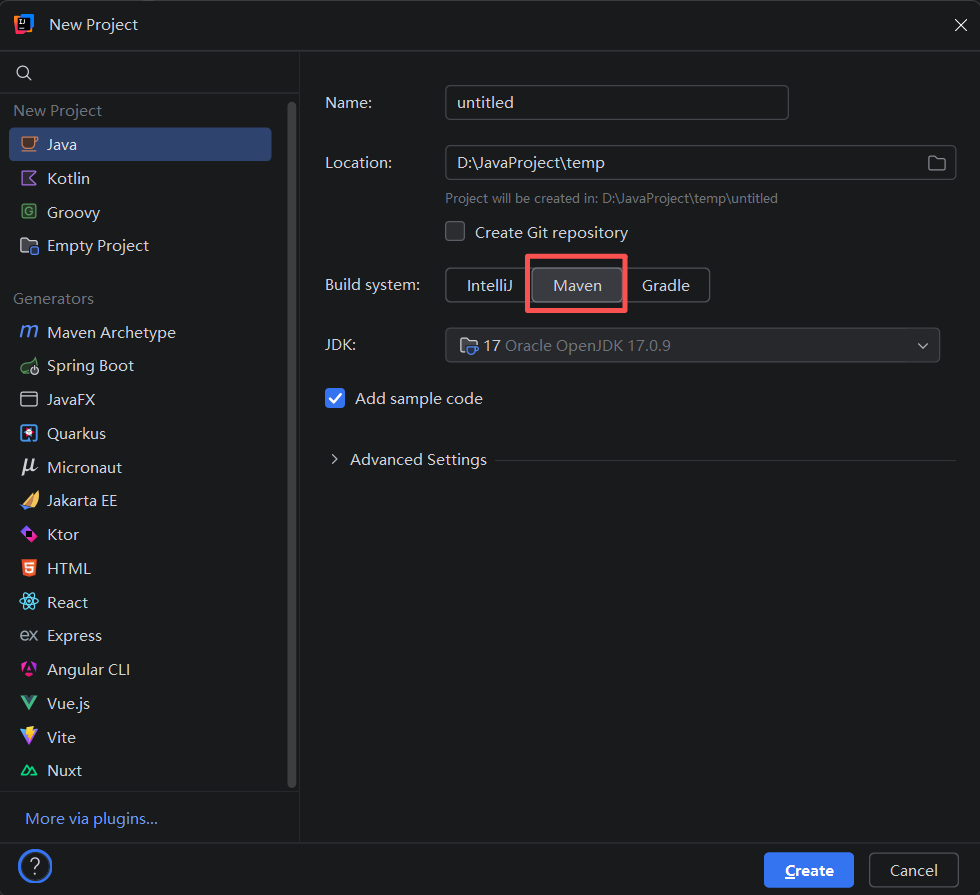Enable Create Git repository checkbox
Viewport: 980px width, 895px height.
click(x=455, y=231)
